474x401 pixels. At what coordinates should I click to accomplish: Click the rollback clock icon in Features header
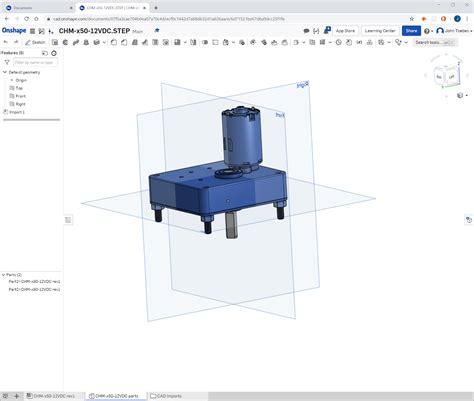pyautogui.click(x=54, y=53)
